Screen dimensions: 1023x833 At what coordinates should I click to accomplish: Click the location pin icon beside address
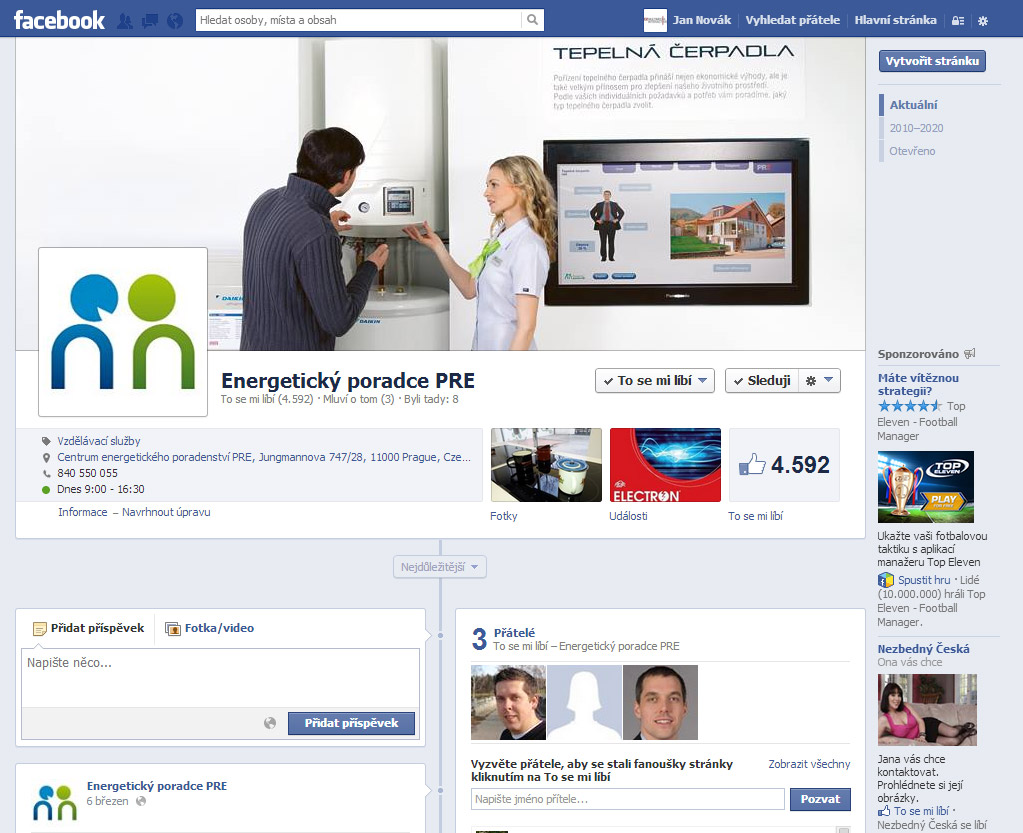click(46, 457)
